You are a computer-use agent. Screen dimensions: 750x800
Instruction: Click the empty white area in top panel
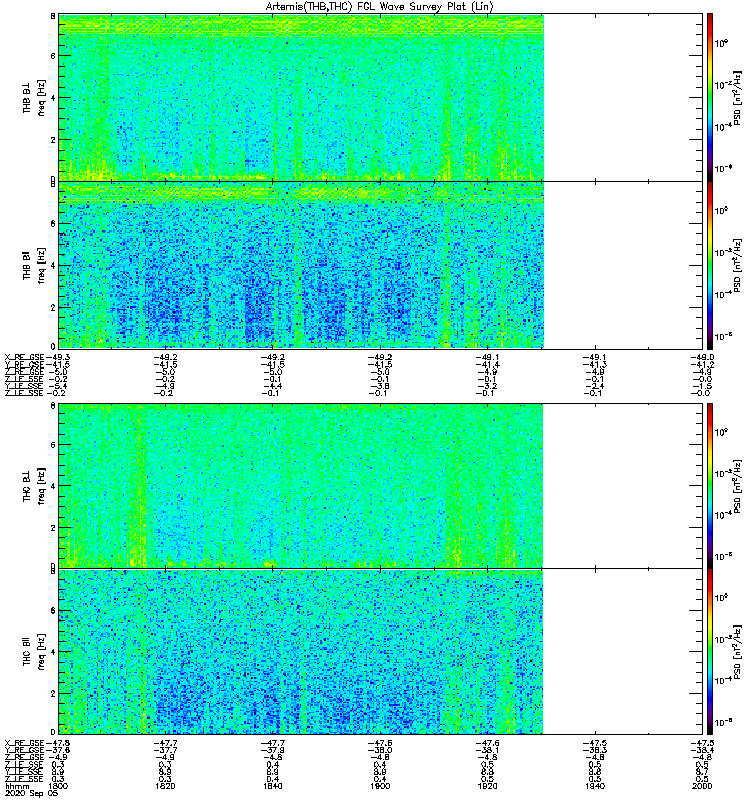[x=623, y=97]
